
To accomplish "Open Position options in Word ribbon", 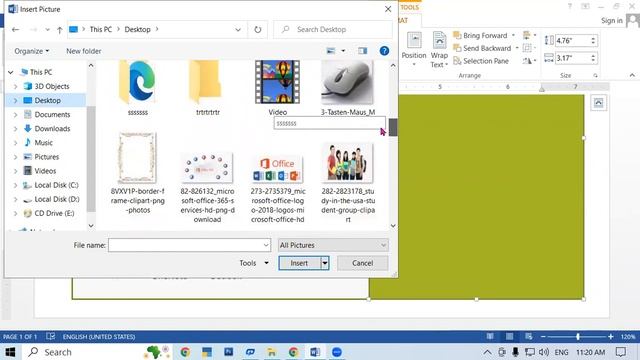I will (414, 49).
